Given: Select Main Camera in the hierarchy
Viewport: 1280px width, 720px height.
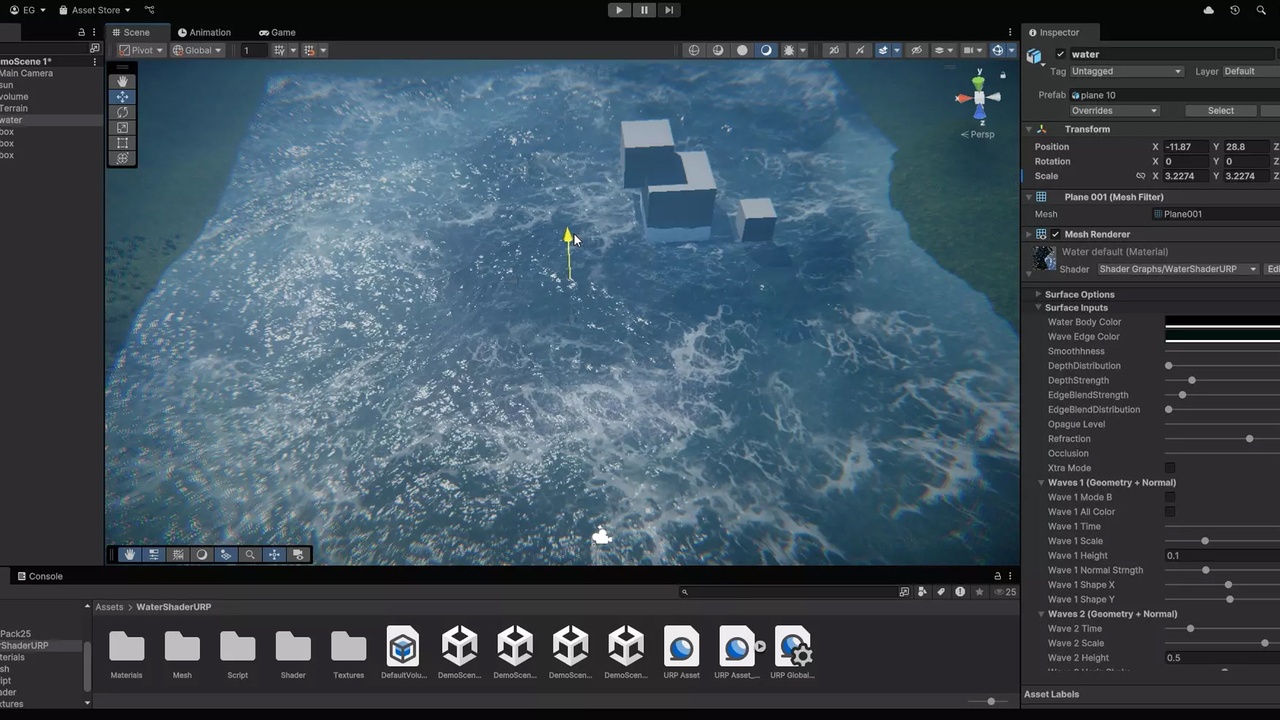Looking at the screenshot, I should 26,73.
